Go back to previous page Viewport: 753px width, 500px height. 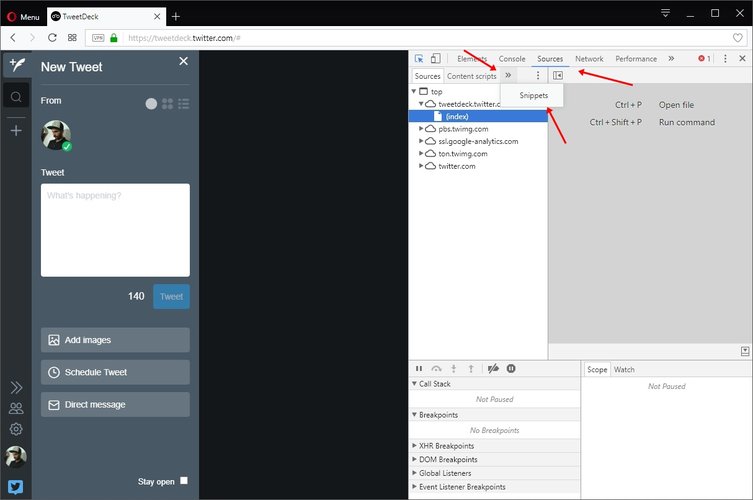coord(13,37)
